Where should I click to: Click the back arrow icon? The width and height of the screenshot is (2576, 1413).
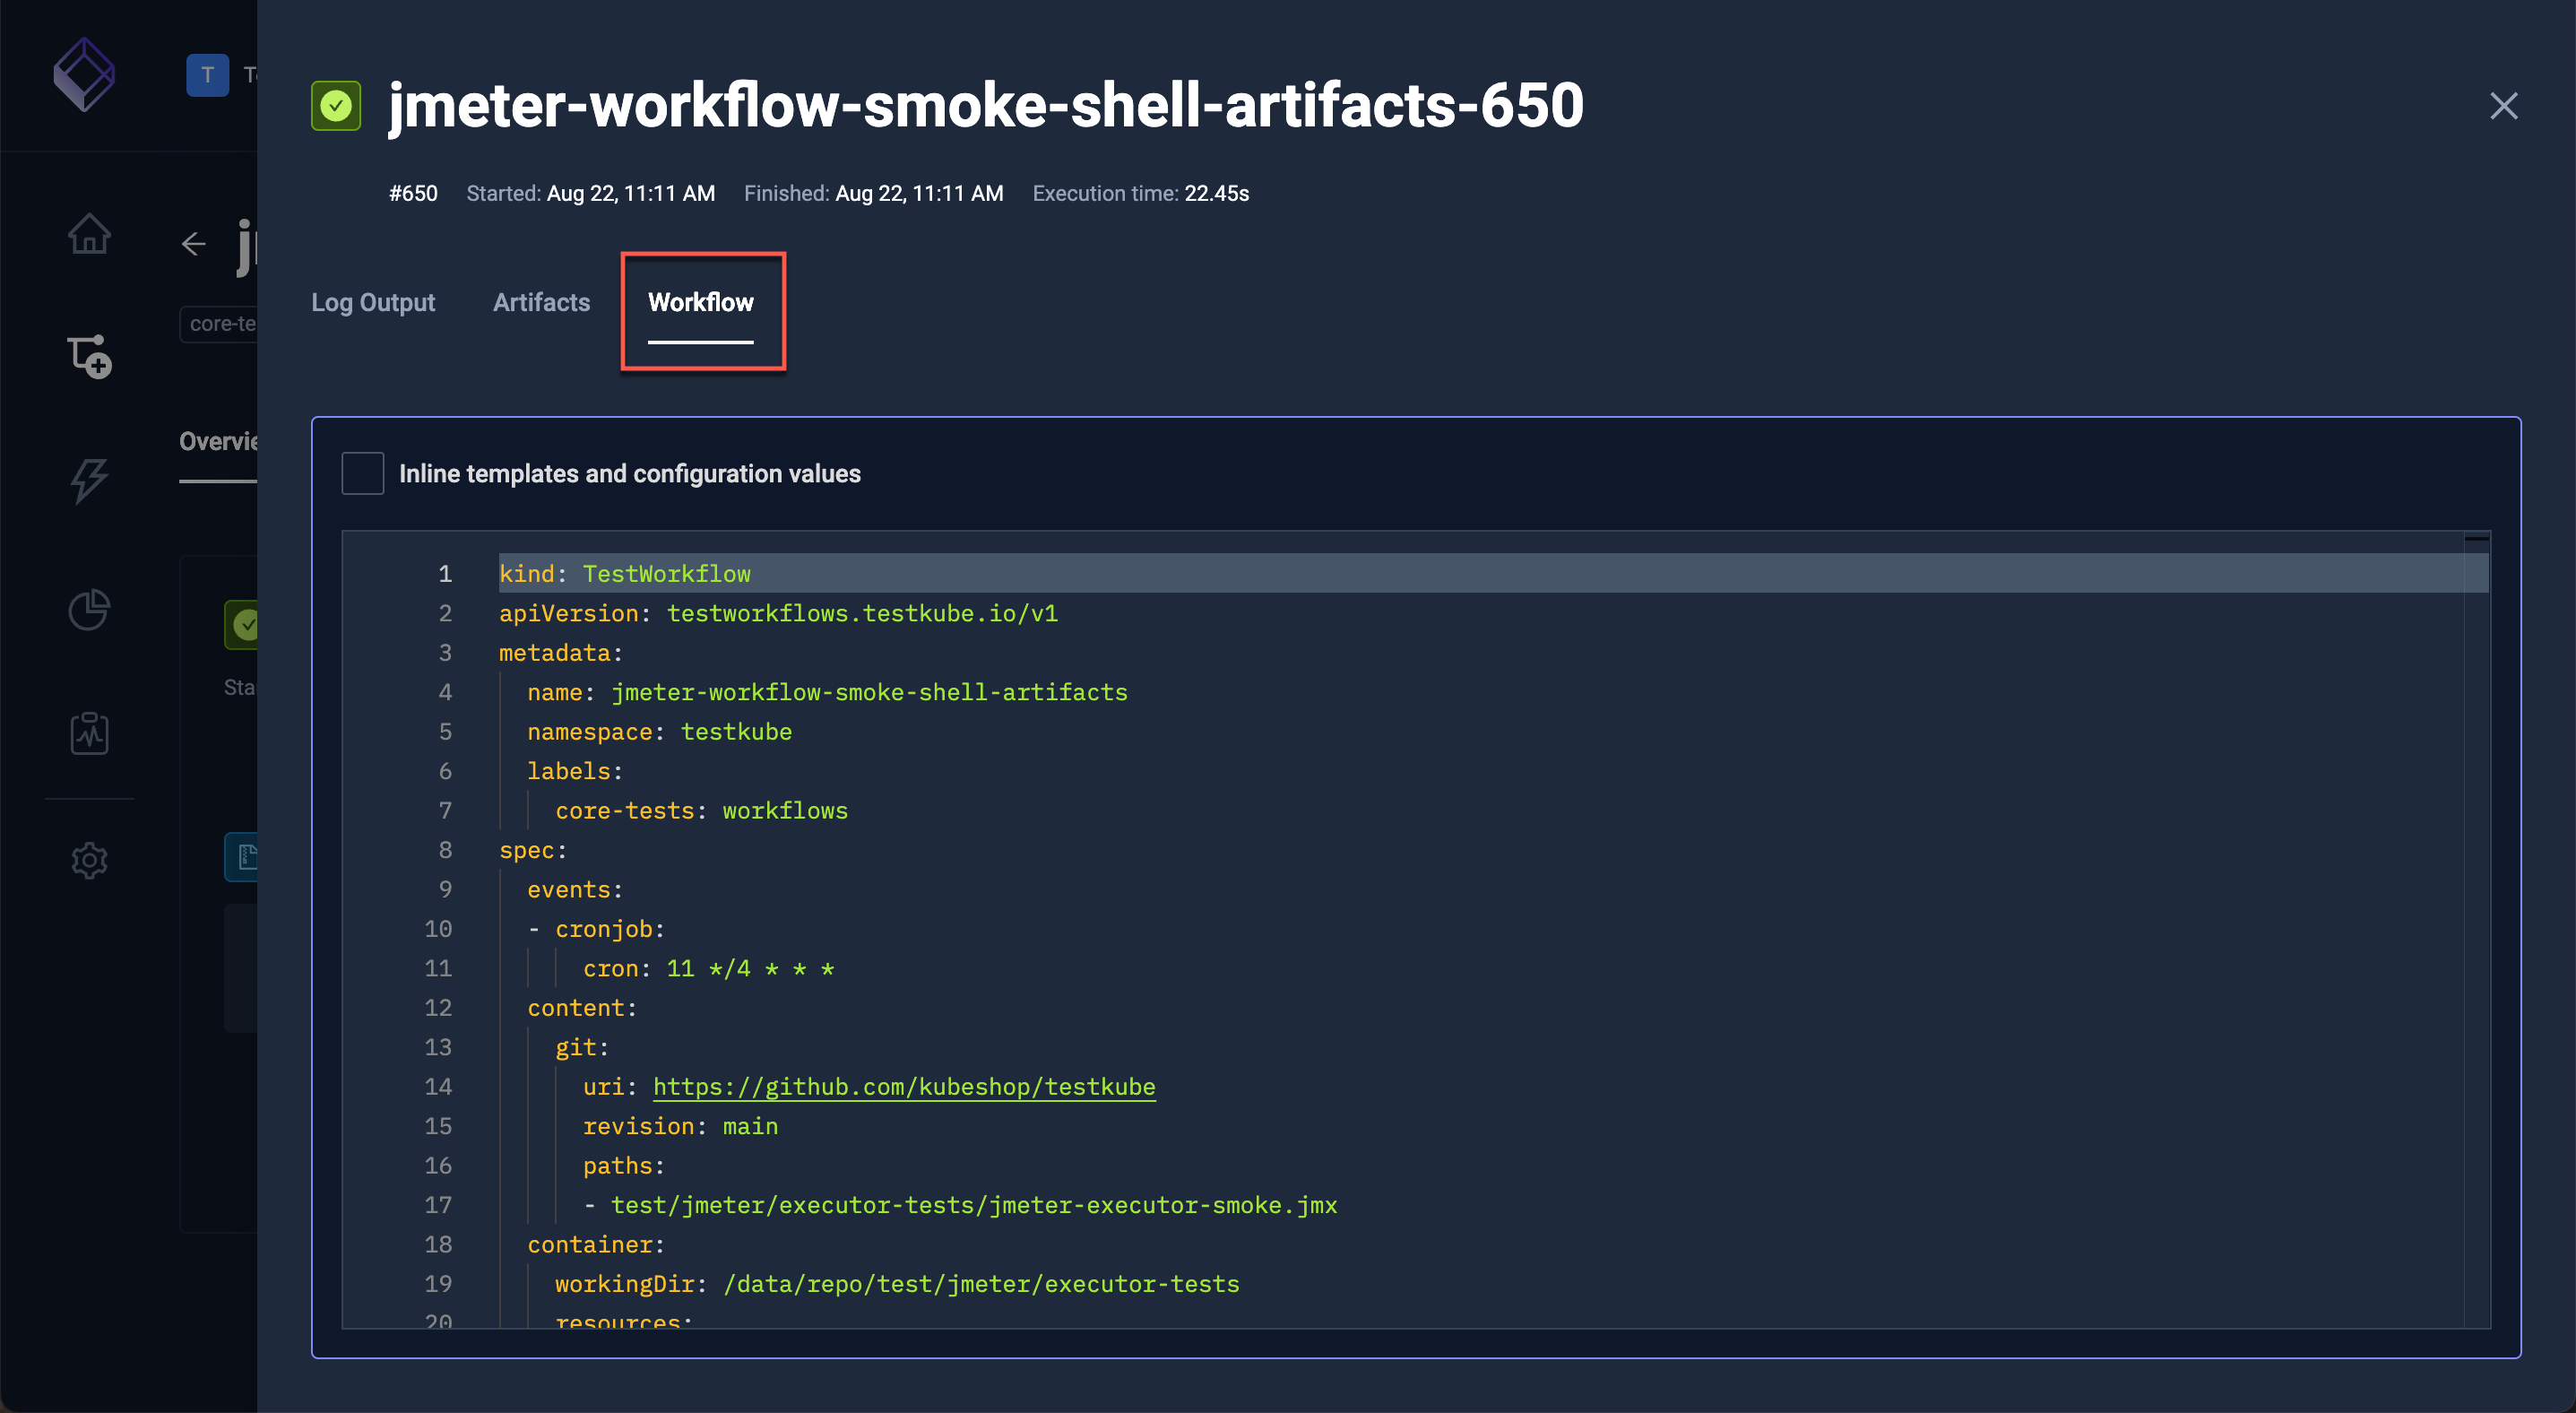tap(194, 244)
